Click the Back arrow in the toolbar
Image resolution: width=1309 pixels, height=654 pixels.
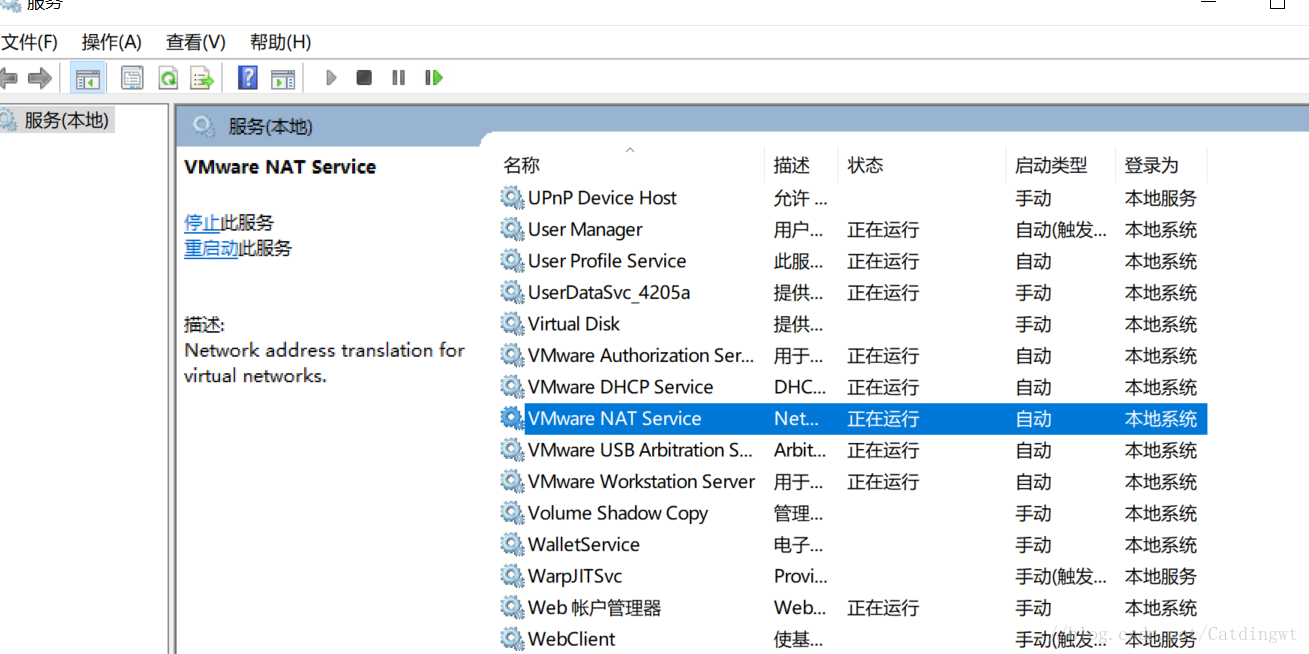coord(9,78)
